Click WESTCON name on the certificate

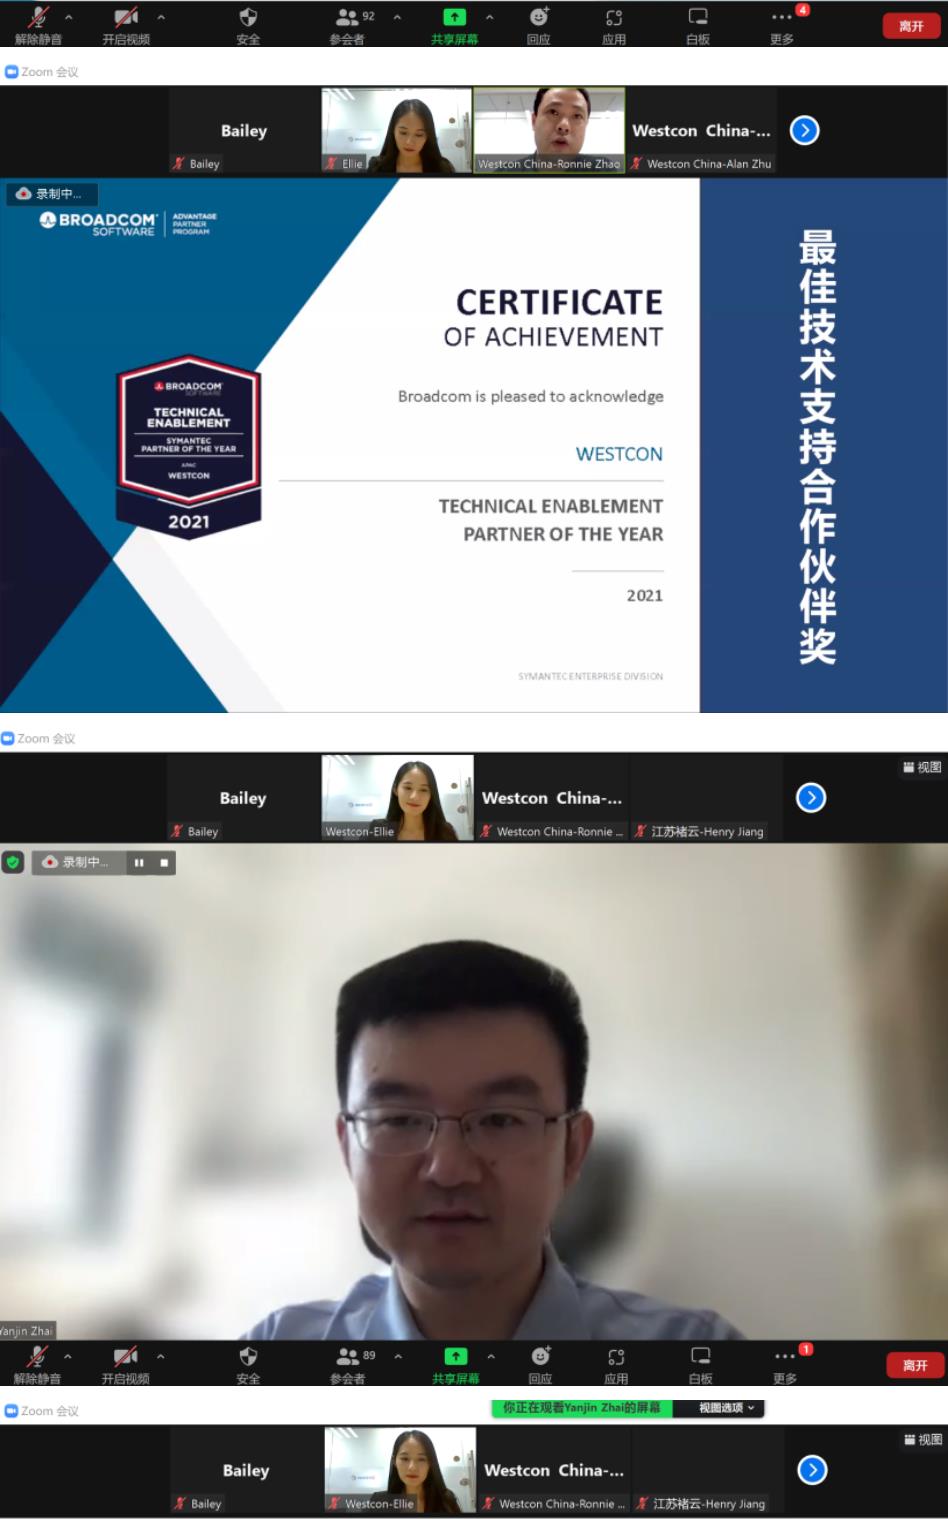click(x=619, y=454)
